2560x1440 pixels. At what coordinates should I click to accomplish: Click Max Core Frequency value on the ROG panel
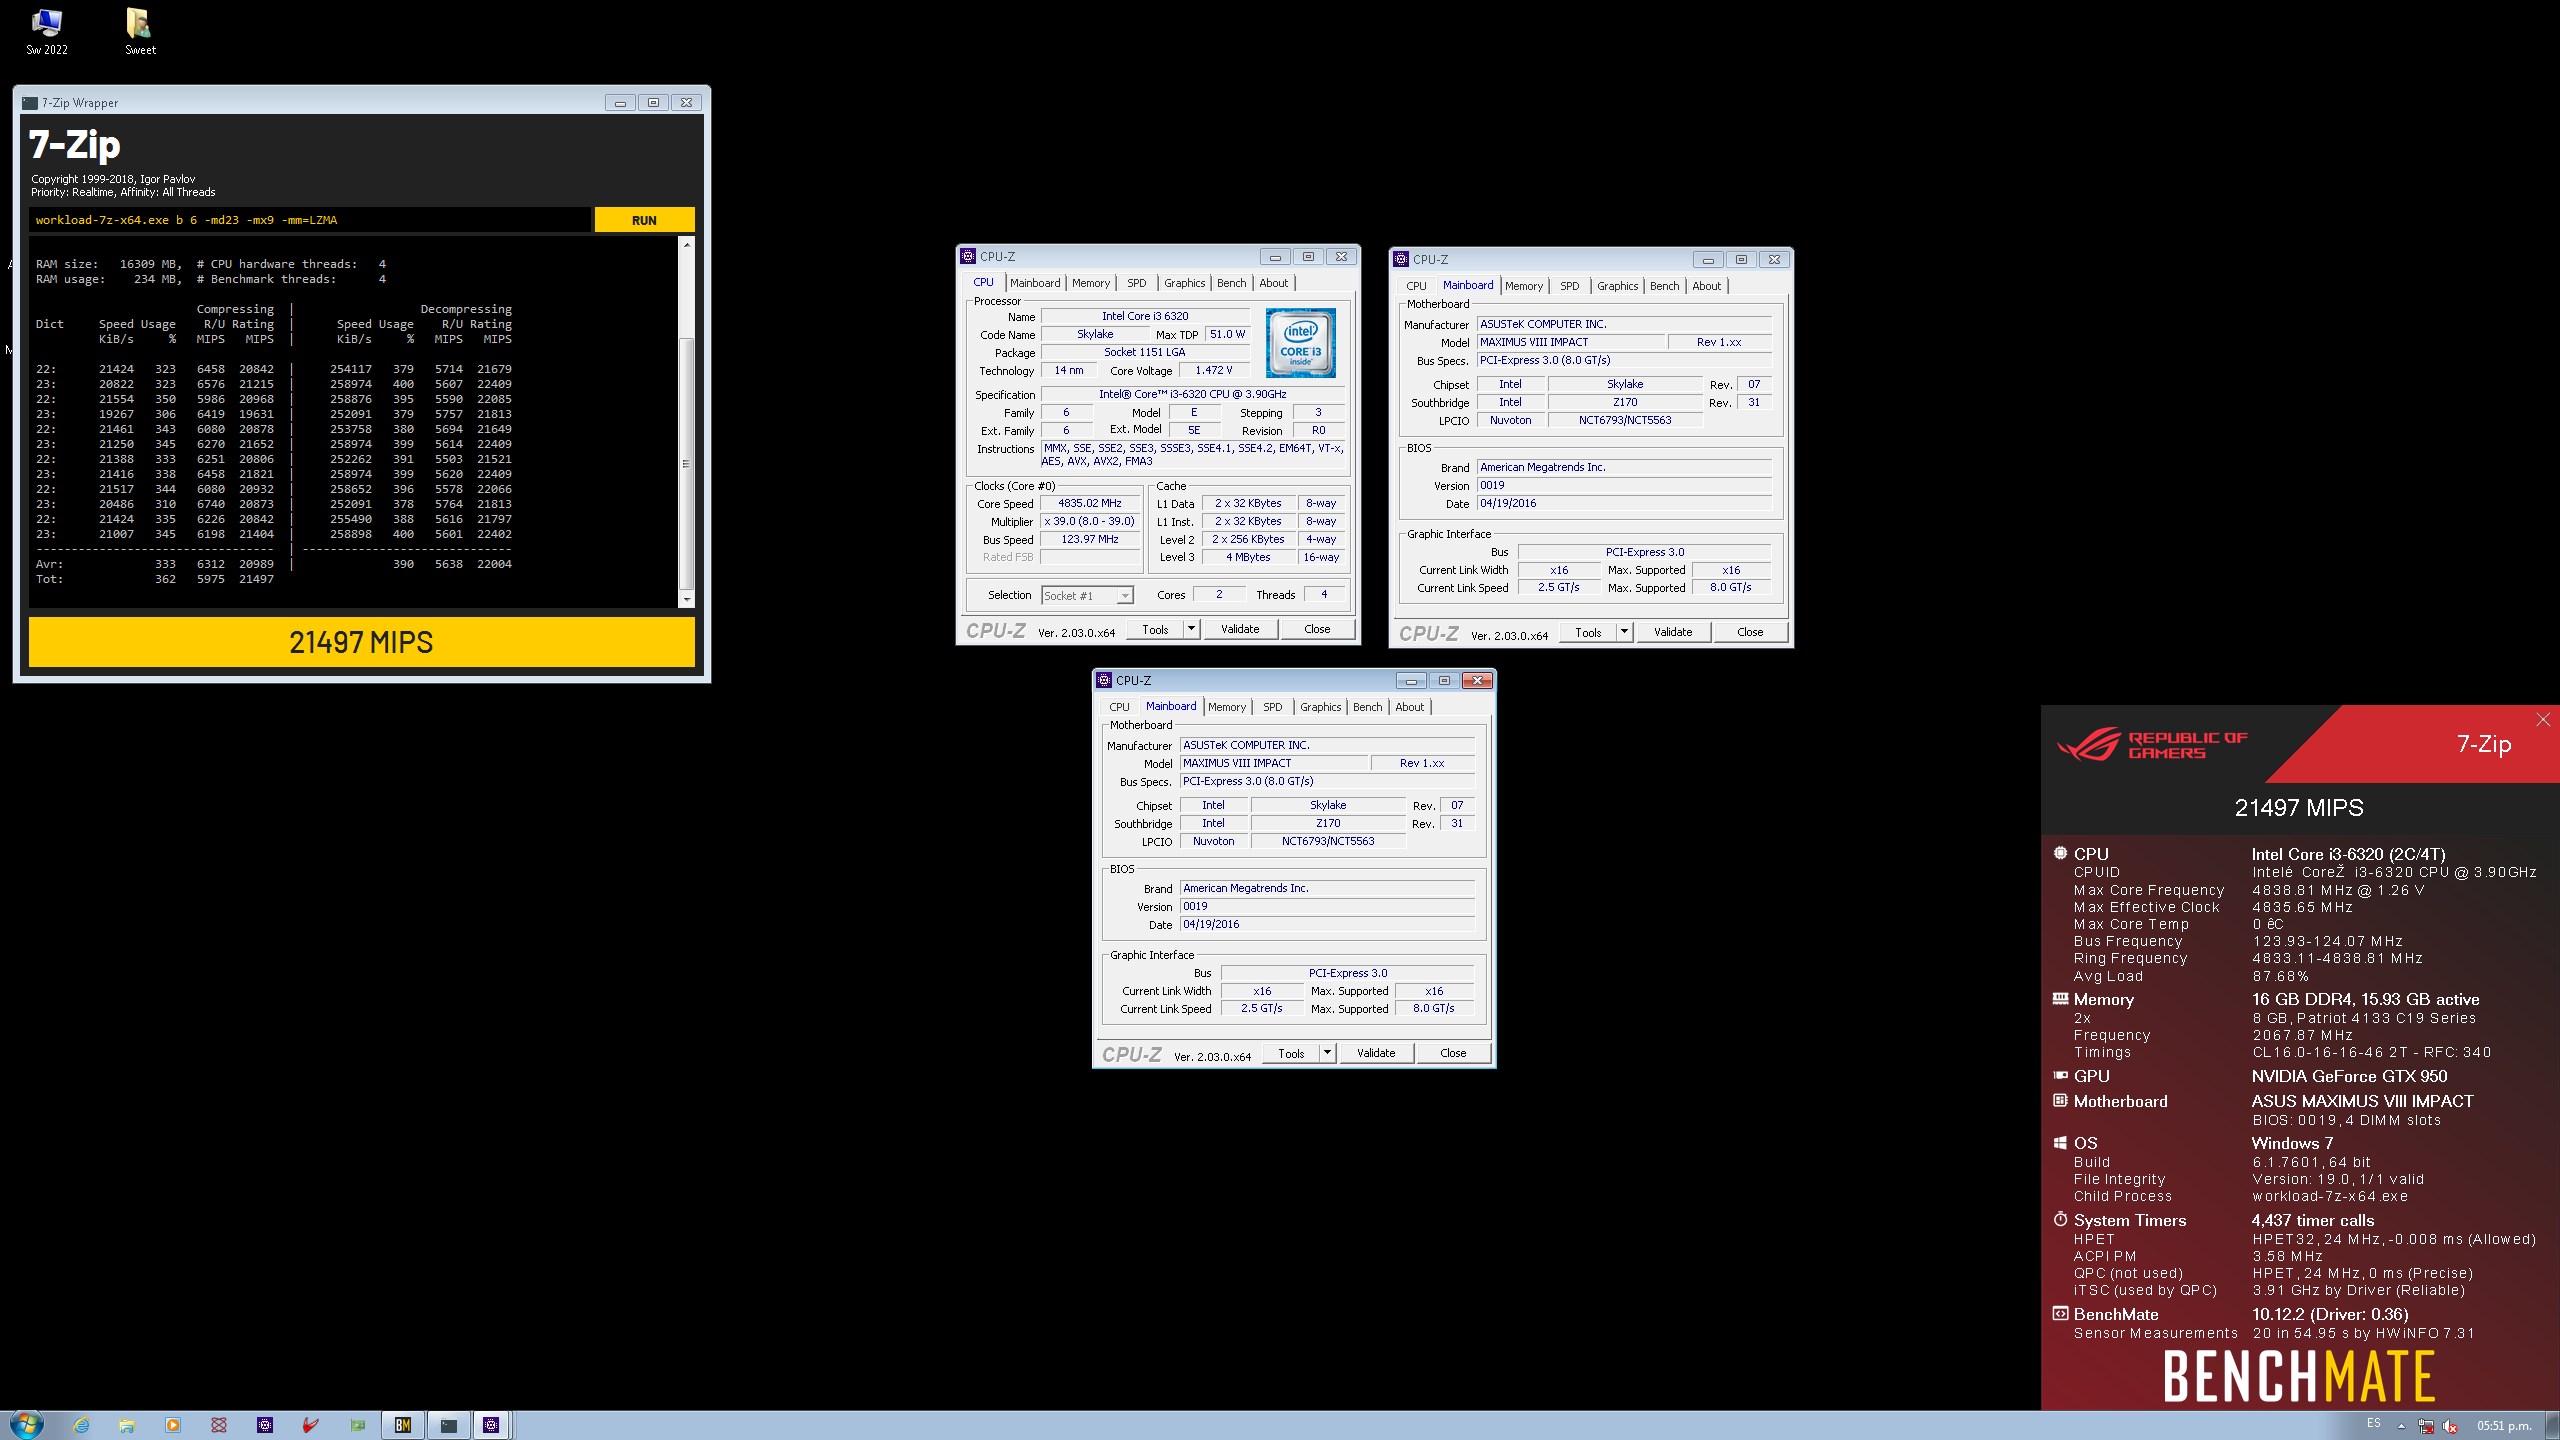tap(2338, 890)
